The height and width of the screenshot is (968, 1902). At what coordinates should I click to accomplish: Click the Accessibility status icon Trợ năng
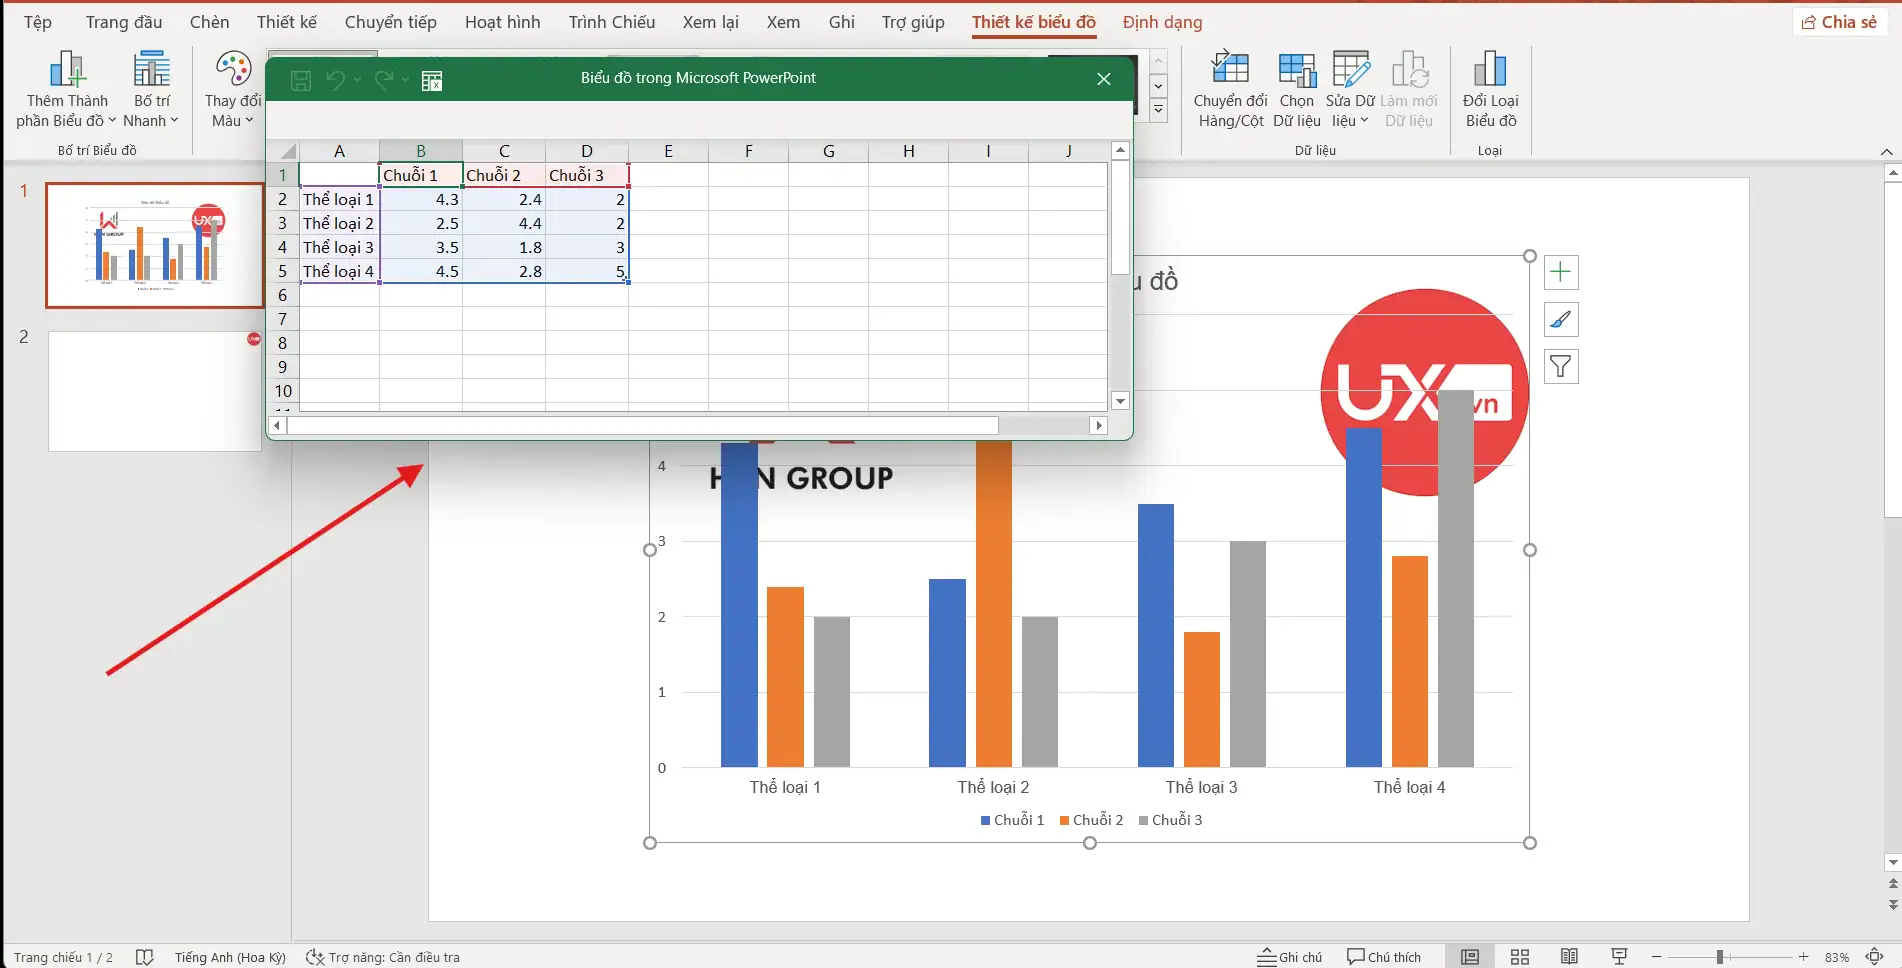(x=383, y=957)
